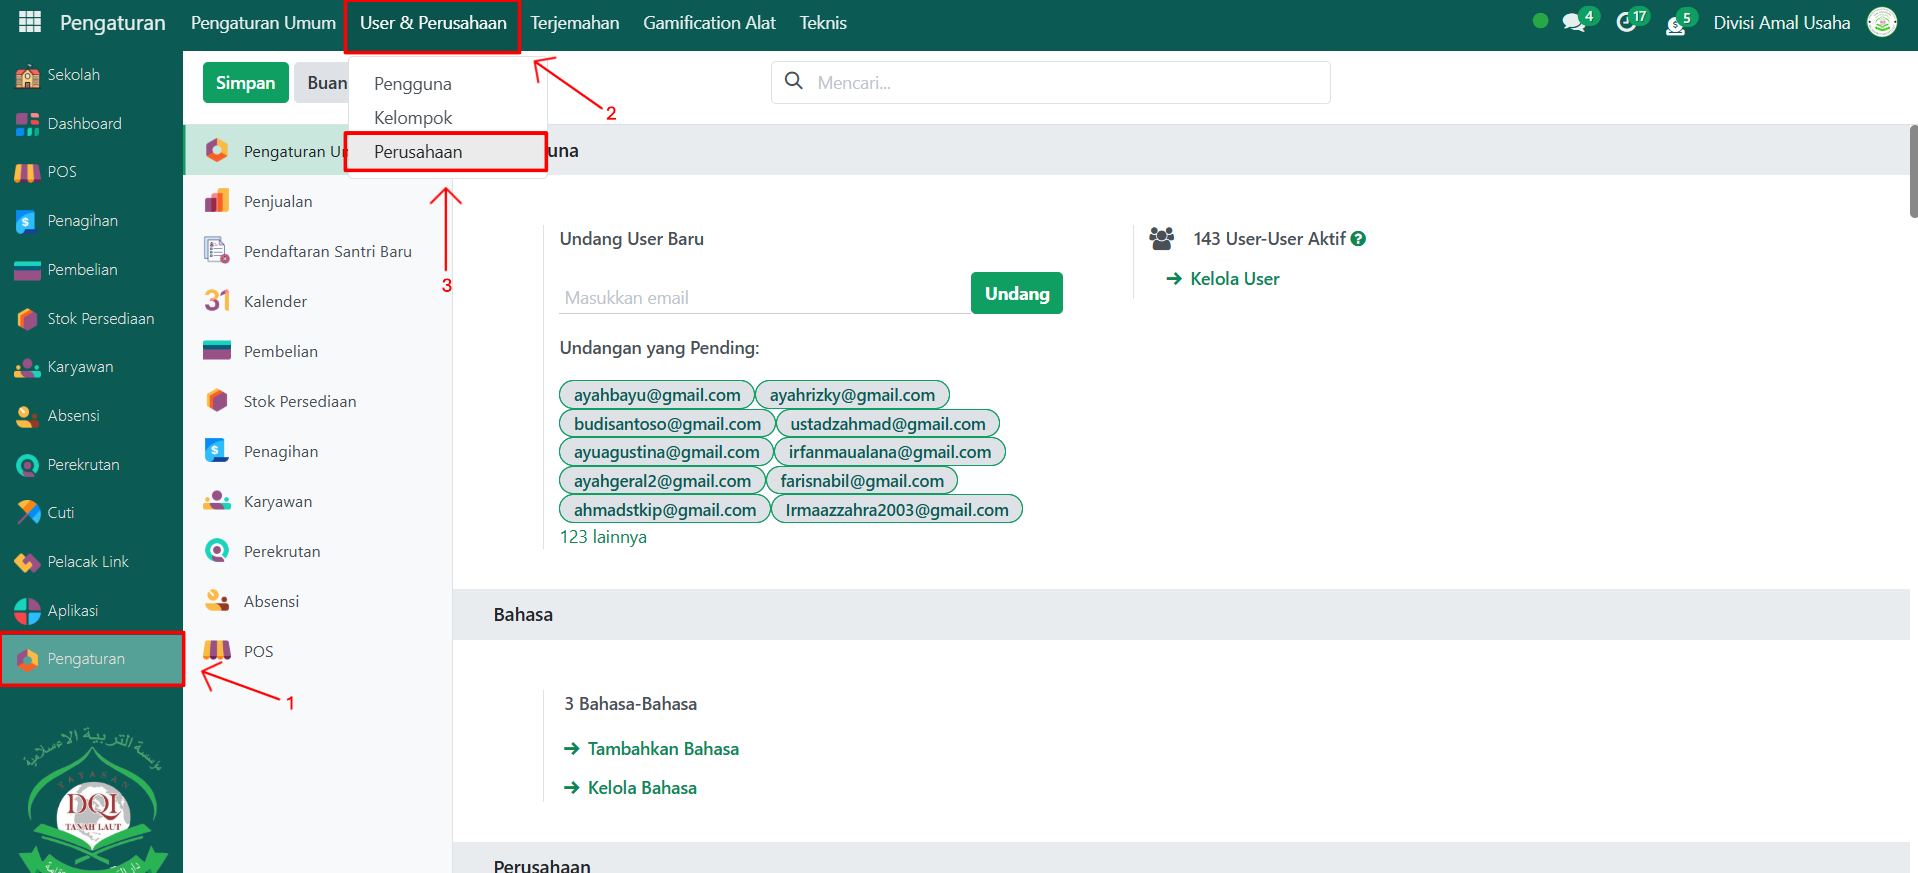Image resolution: width=1918 pixels, height=873 pixels.
Task: Select Perusahaan from the dropdown menu
Action: [418, 152]
